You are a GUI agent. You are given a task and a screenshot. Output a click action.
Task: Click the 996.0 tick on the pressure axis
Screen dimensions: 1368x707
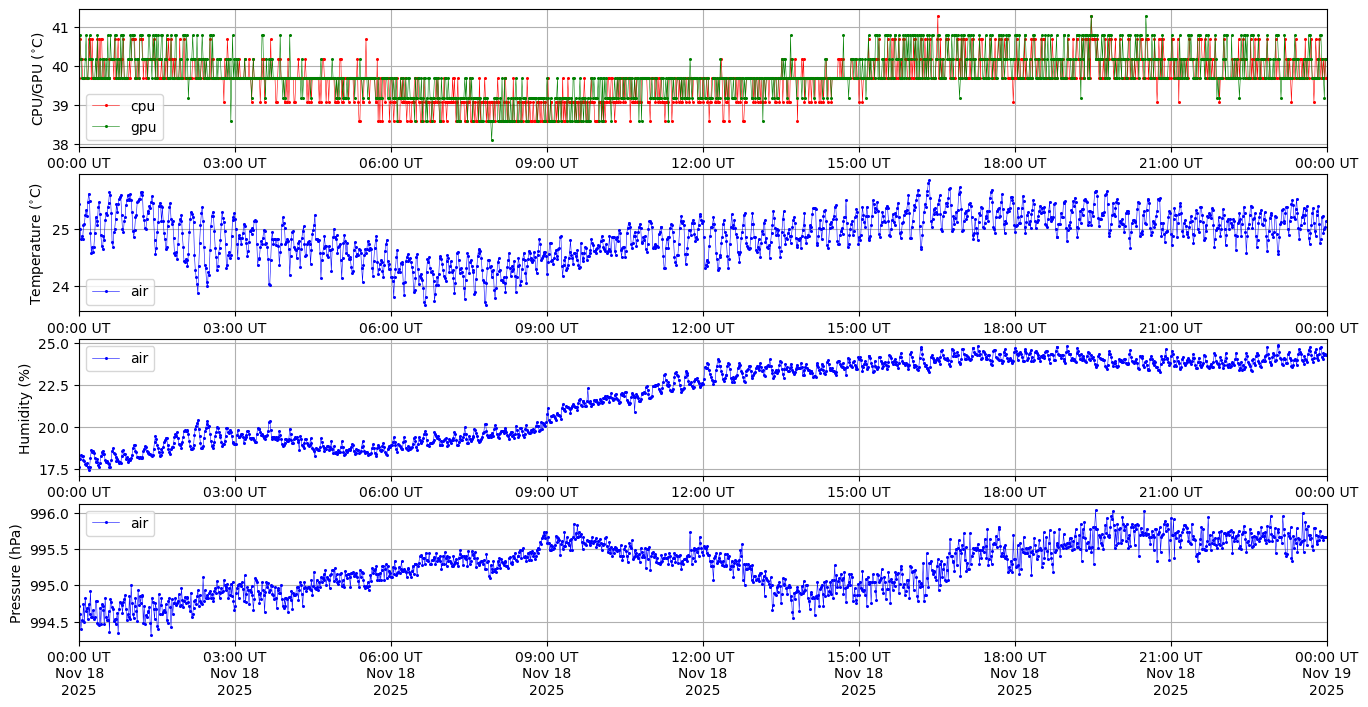[x=52, y=513]
